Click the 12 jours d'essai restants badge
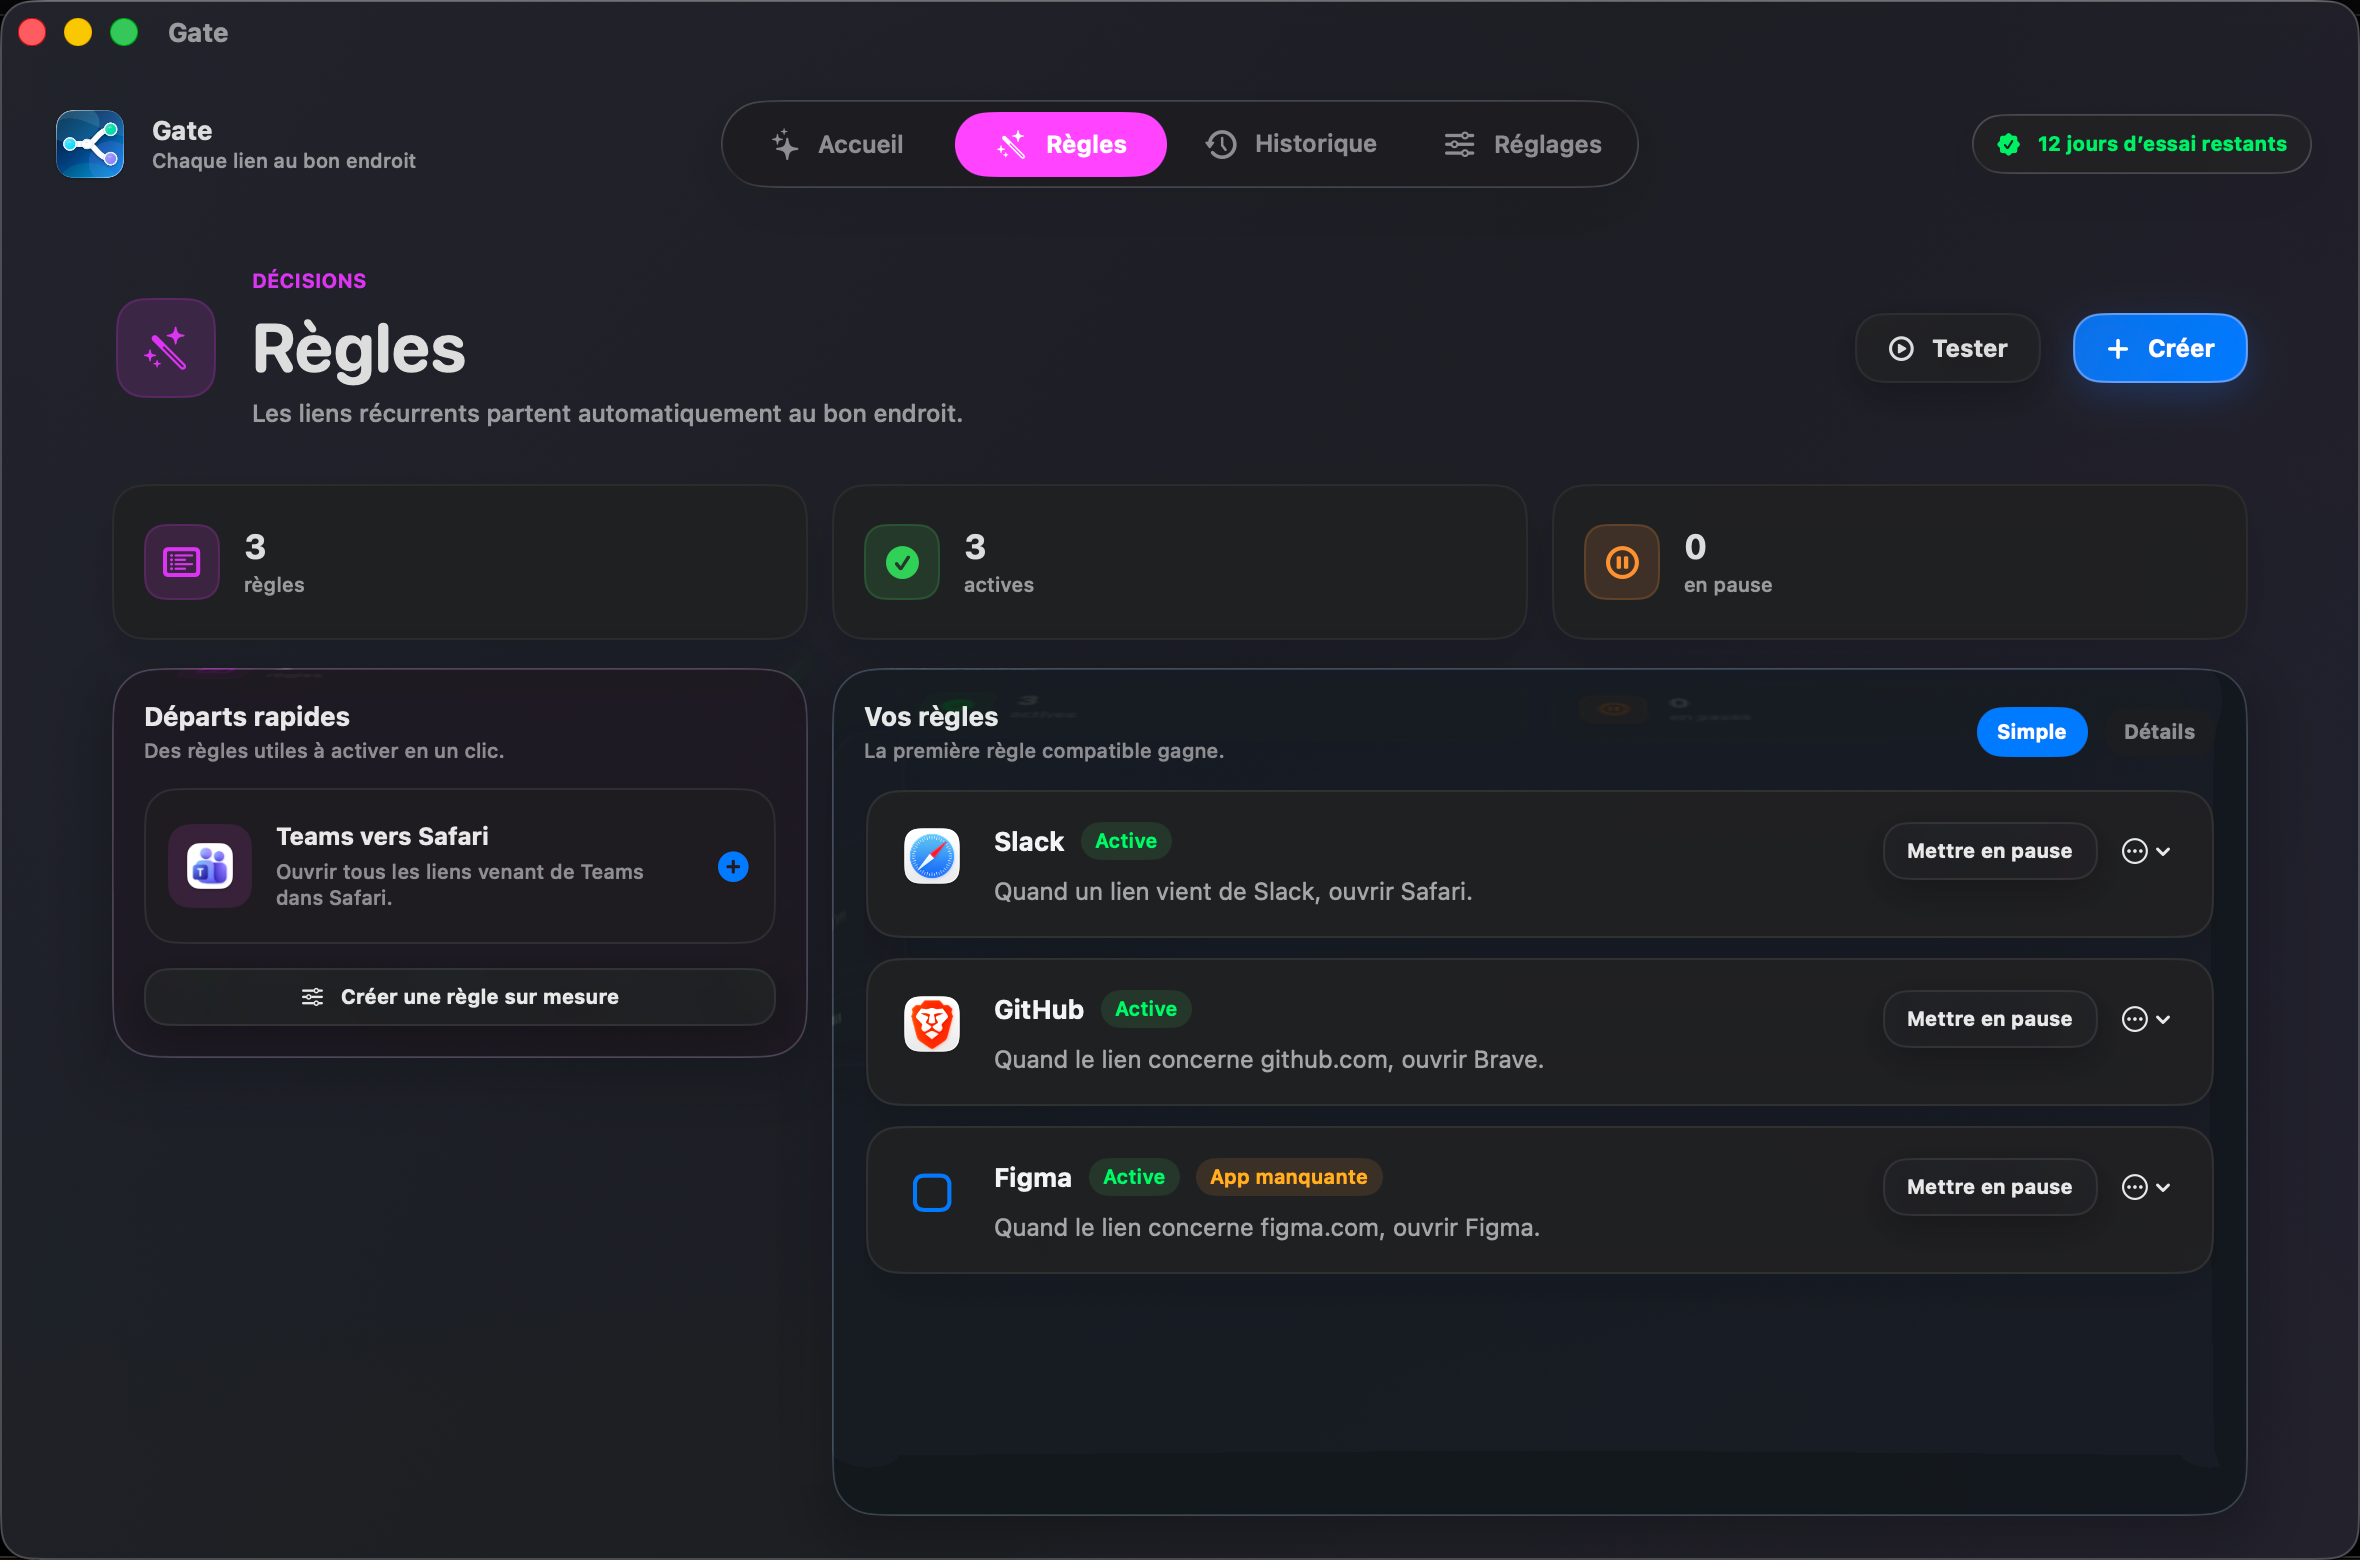The height and width of the screenshot is (1560, 2360). click(x=2141, y=144)
